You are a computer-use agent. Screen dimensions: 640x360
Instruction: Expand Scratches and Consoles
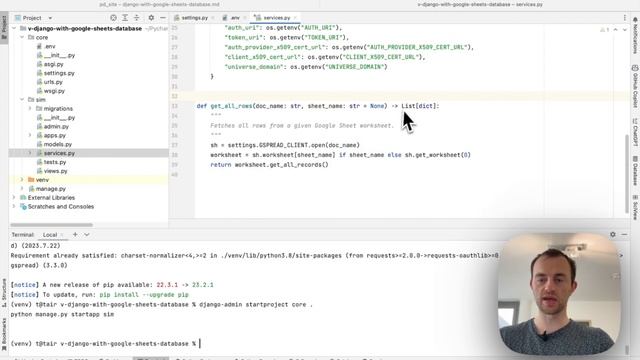click(x=15, y=207)
